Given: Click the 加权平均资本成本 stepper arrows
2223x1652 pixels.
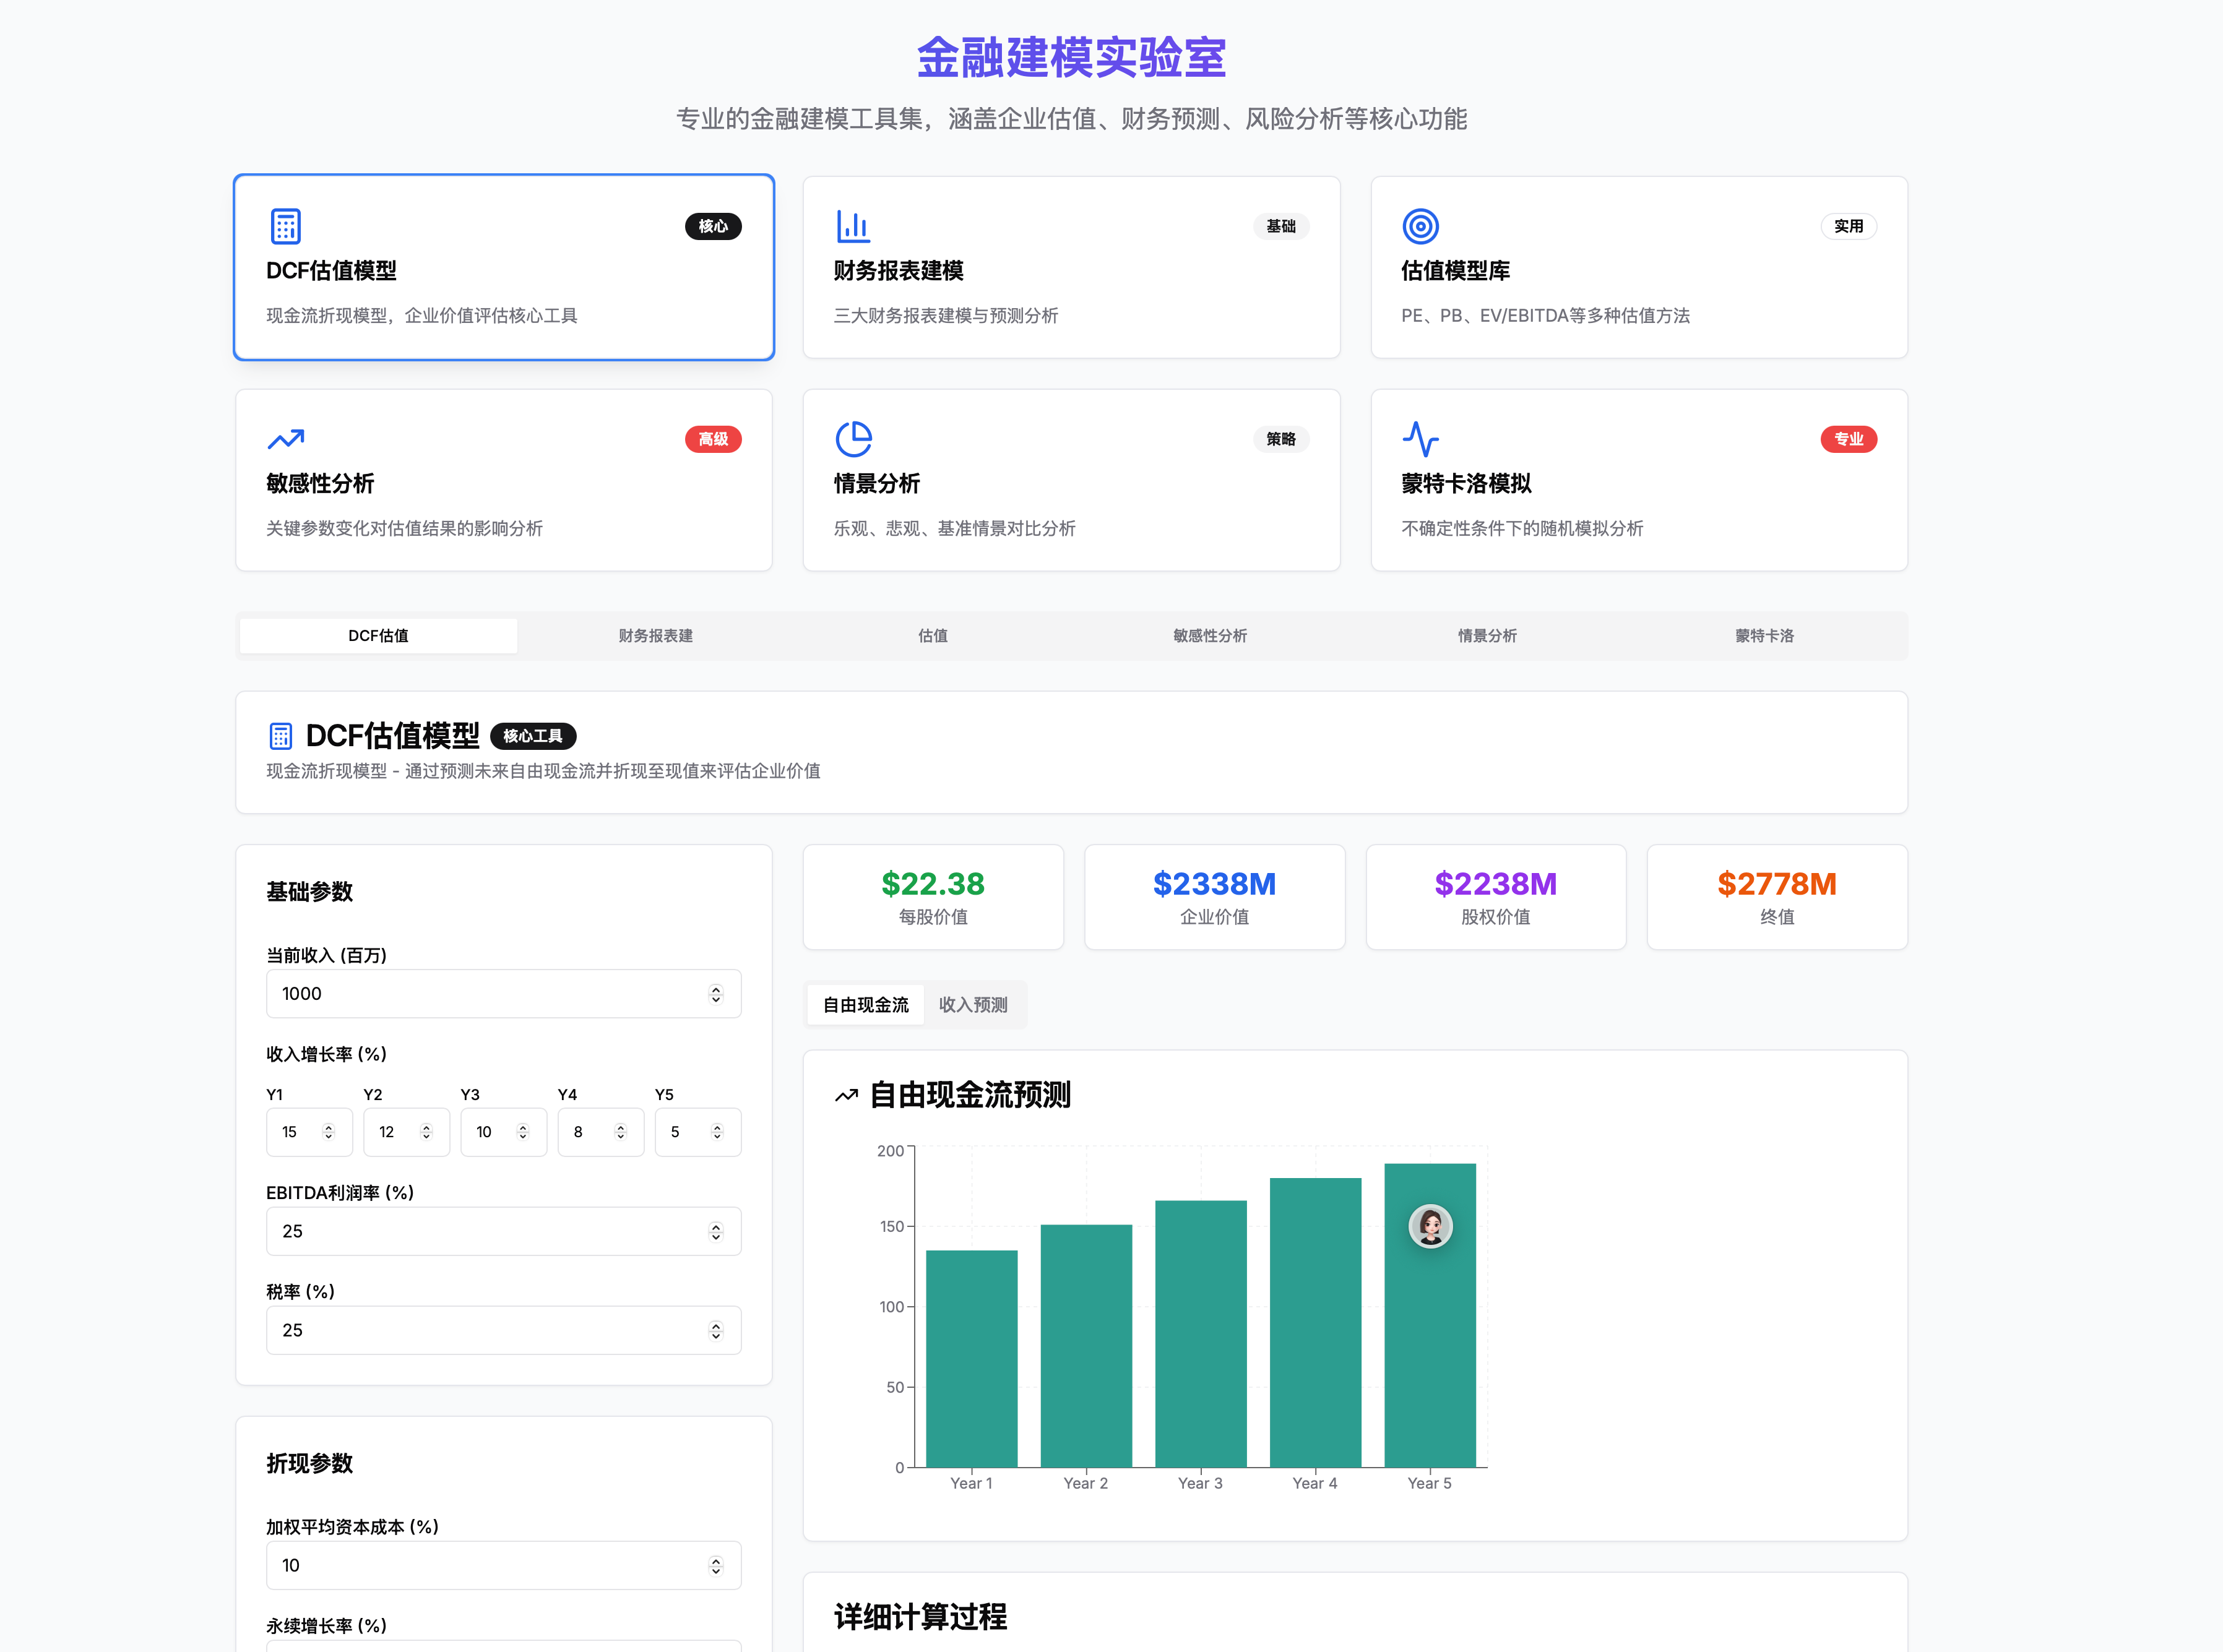Looking at the screenshot, I should (715, 1566).
